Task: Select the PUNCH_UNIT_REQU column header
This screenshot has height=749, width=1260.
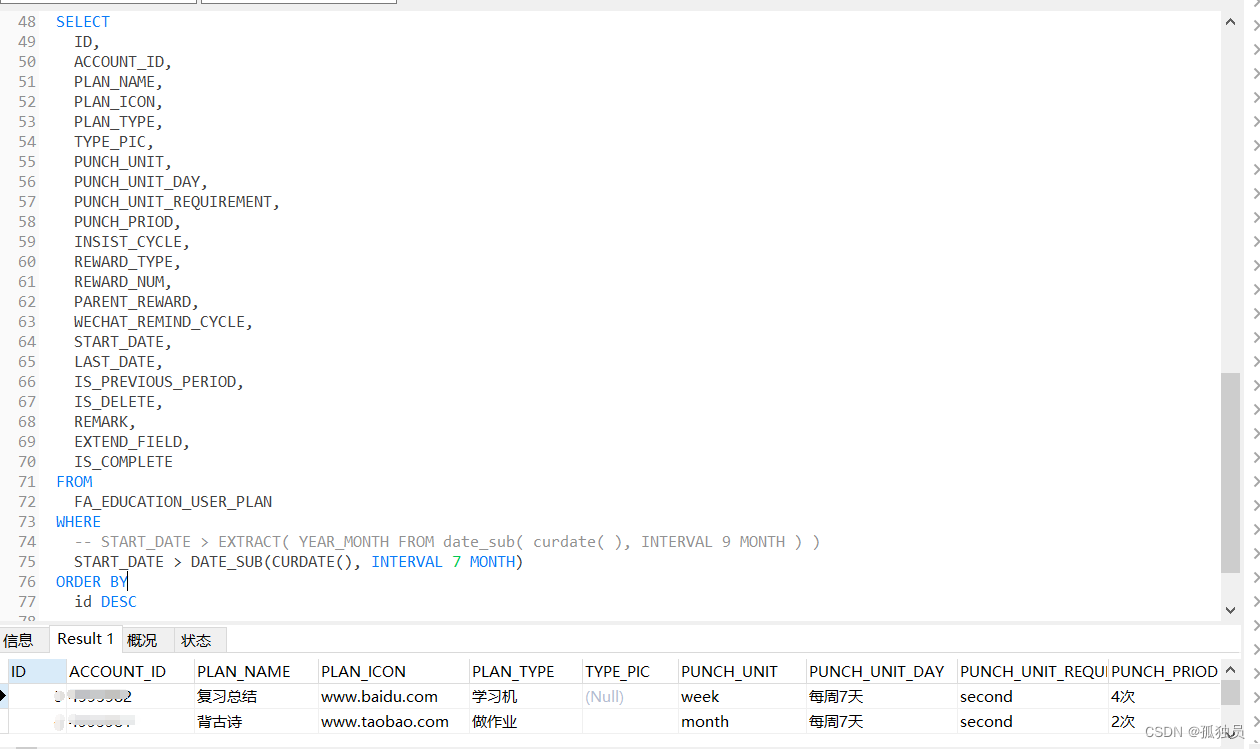Action: [x=1033, y=671]
